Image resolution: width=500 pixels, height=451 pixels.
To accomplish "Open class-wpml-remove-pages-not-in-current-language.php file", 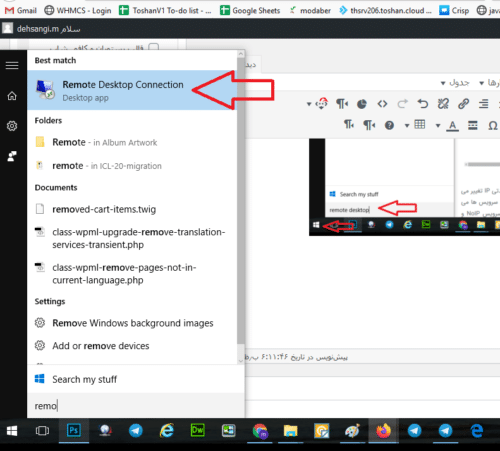I will (132, 274).
